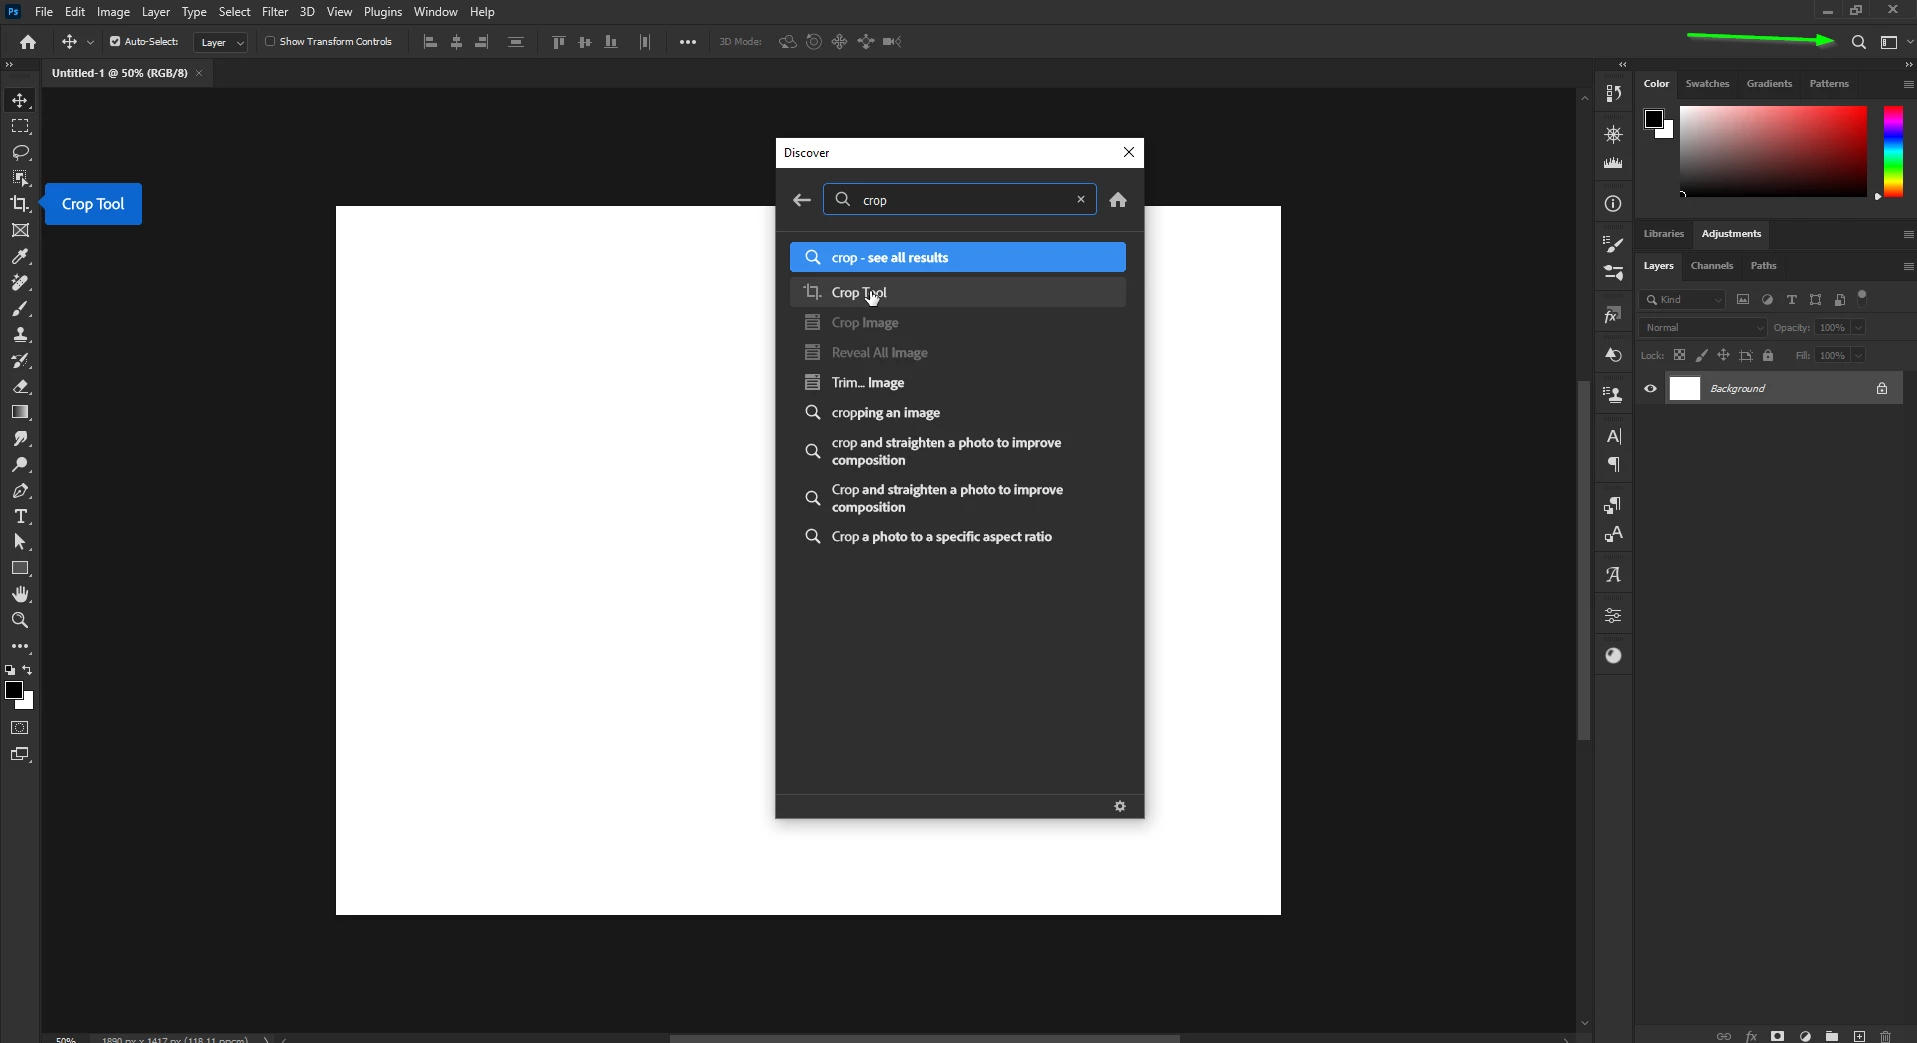
Task: Select the Rectangle shape tool
Action: 20,568
